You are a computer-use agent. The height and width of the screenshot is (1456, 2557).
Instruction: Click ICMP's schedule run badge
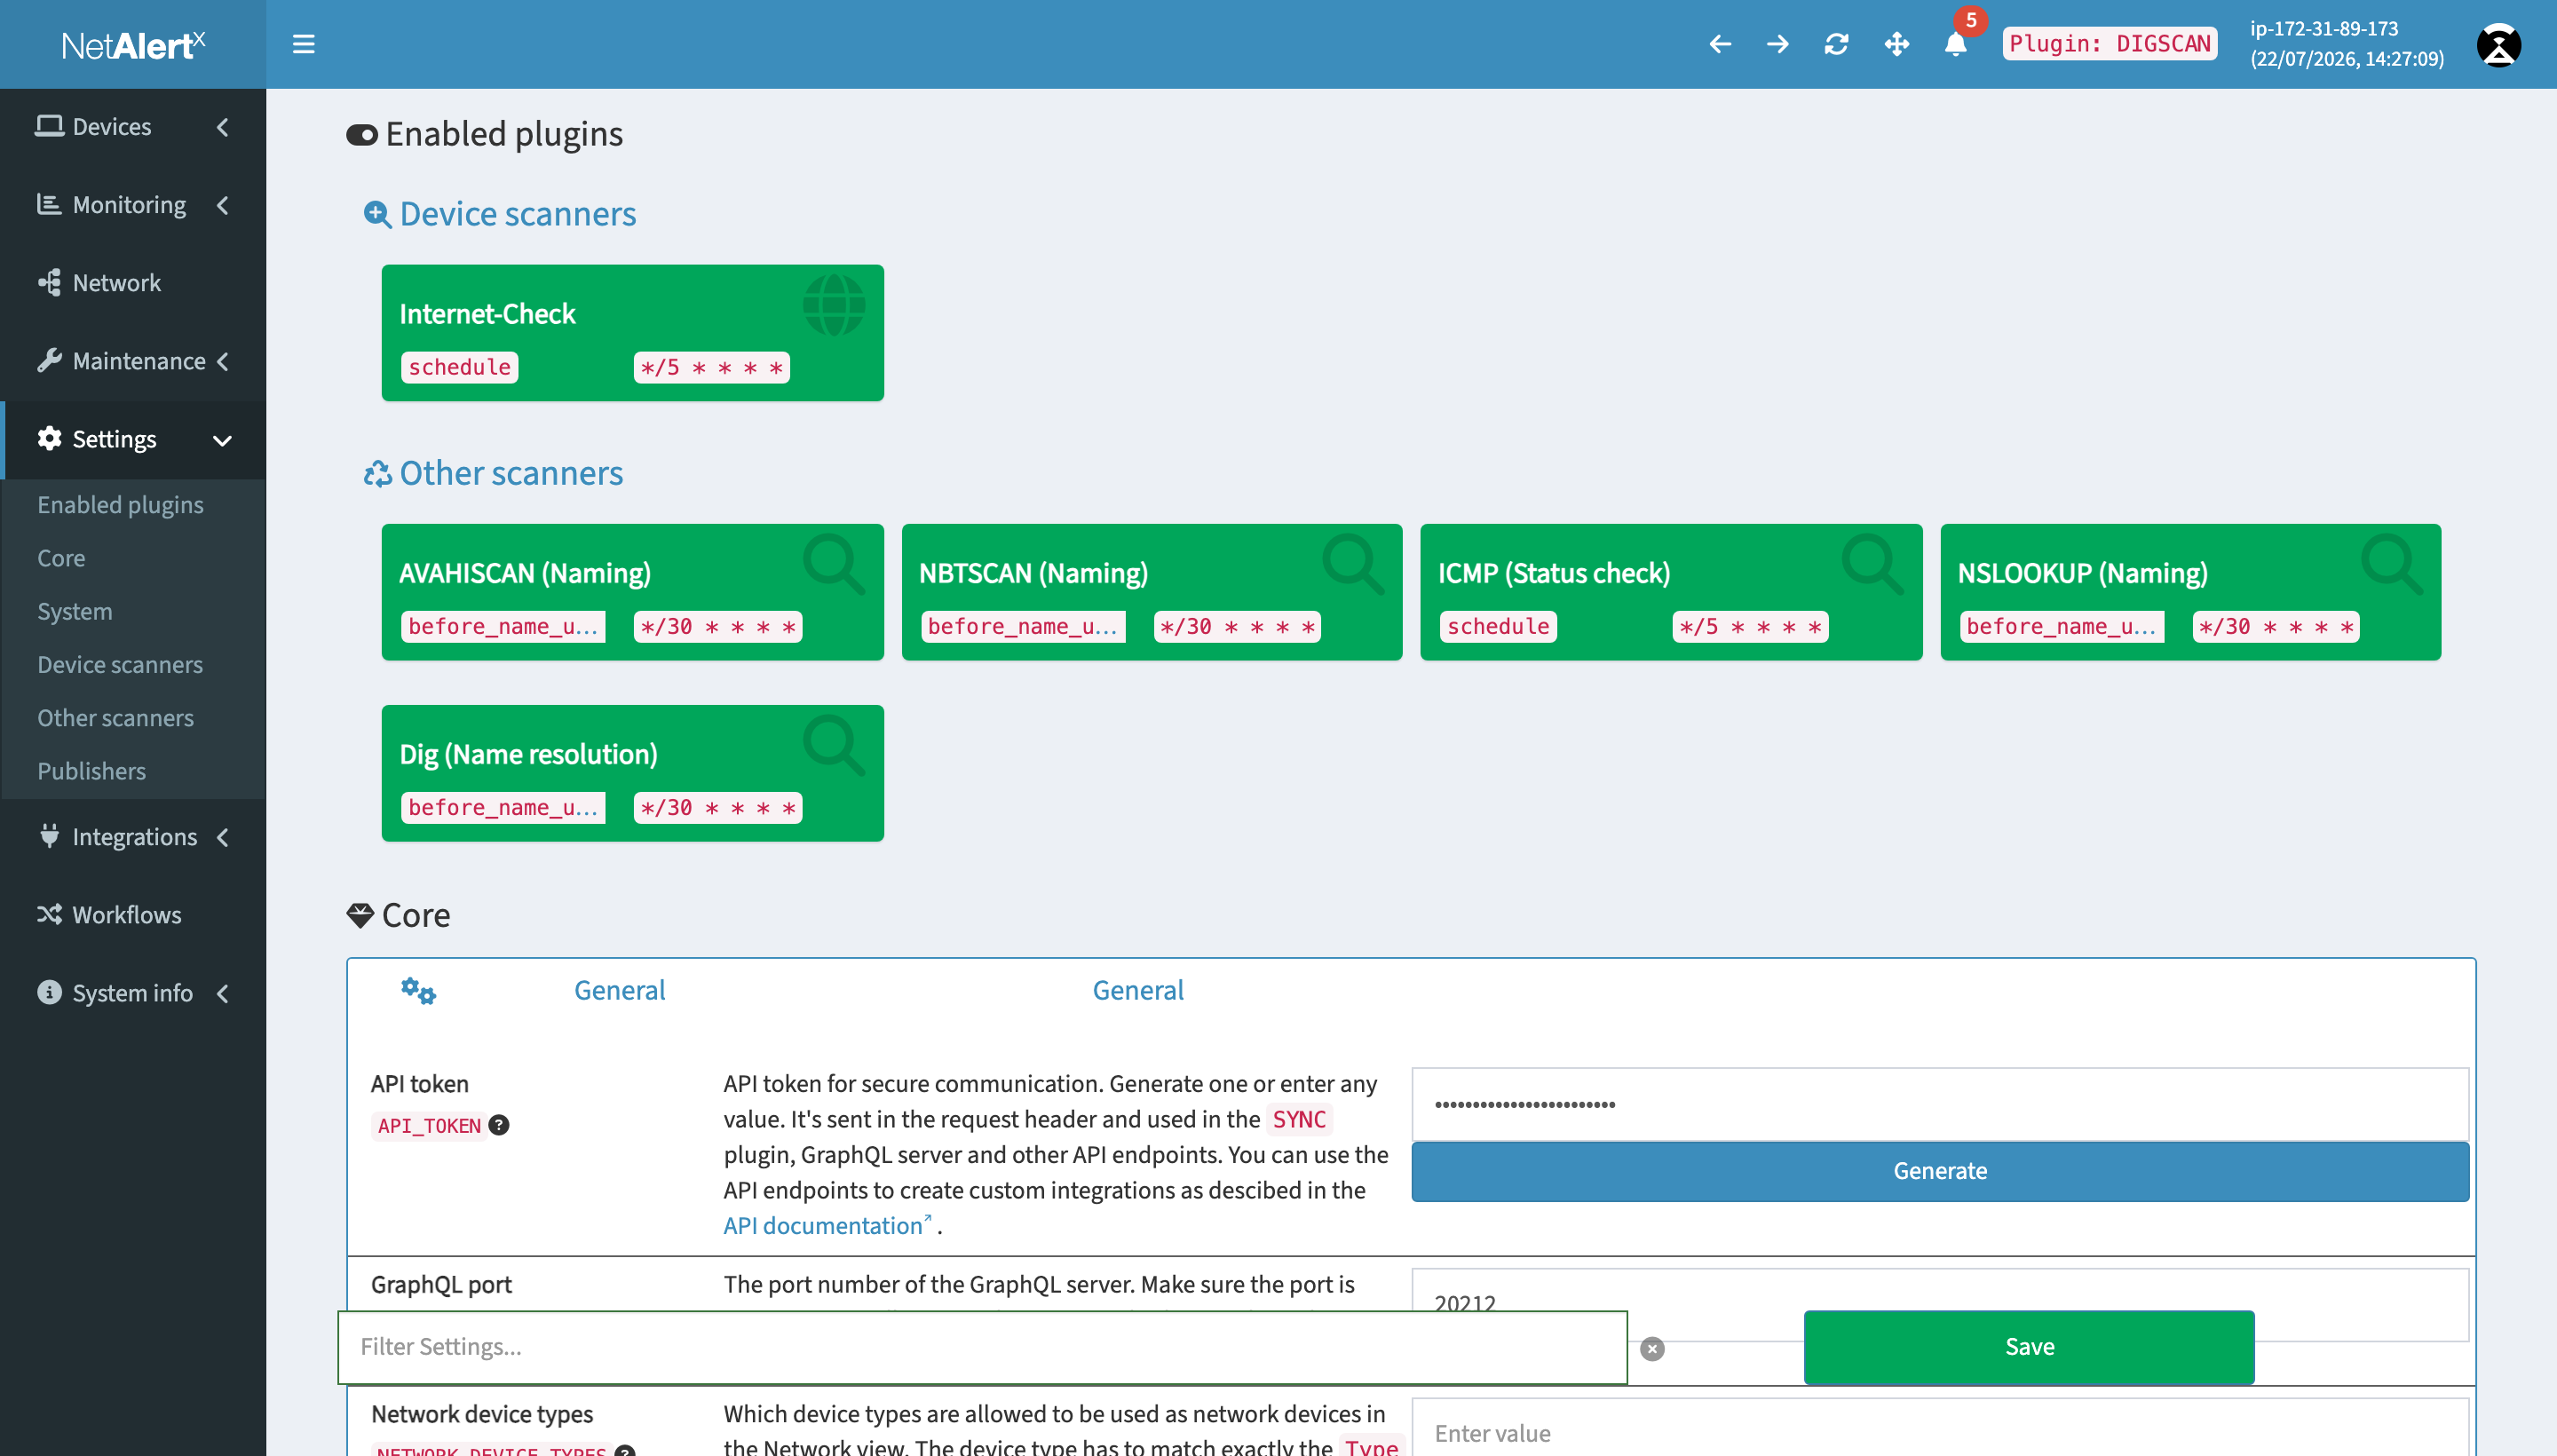point(1498,627)
